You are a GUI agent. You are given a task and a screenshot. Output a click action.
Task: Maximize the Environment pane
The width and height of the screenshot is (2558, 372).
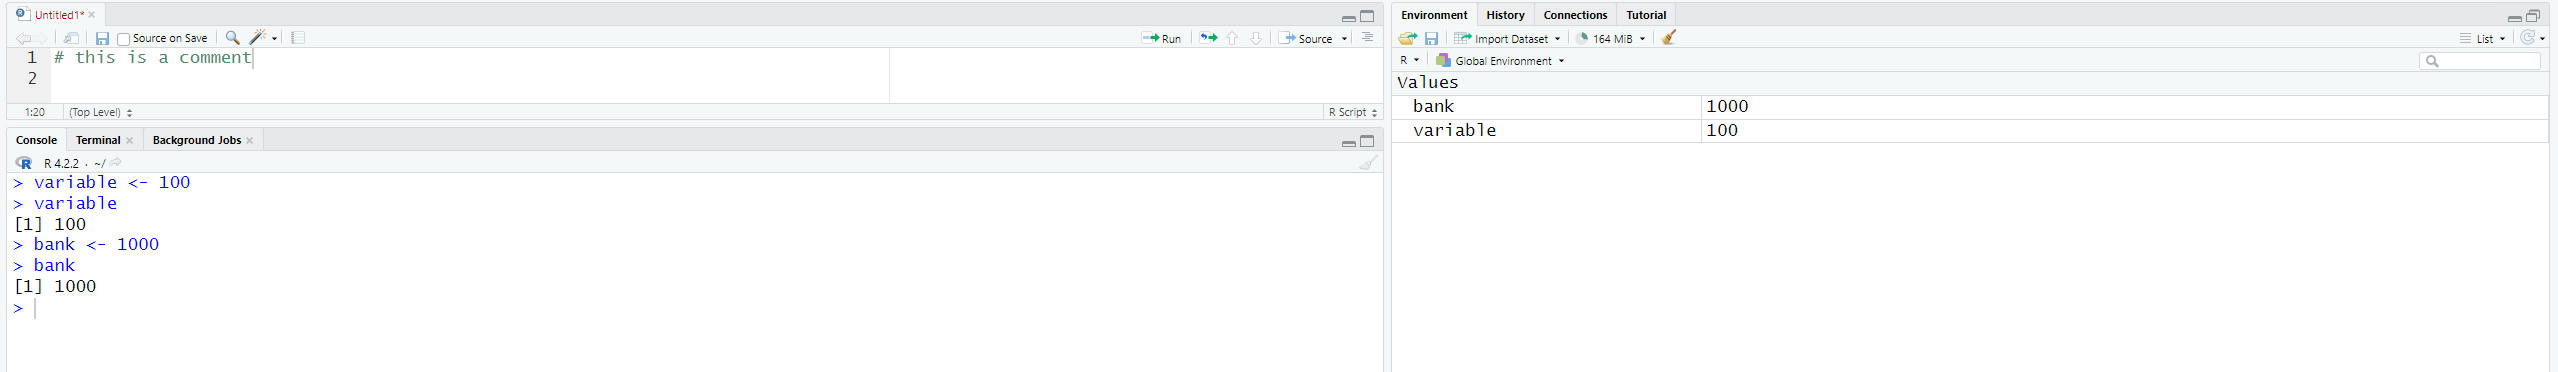(x=2533, y=16)
